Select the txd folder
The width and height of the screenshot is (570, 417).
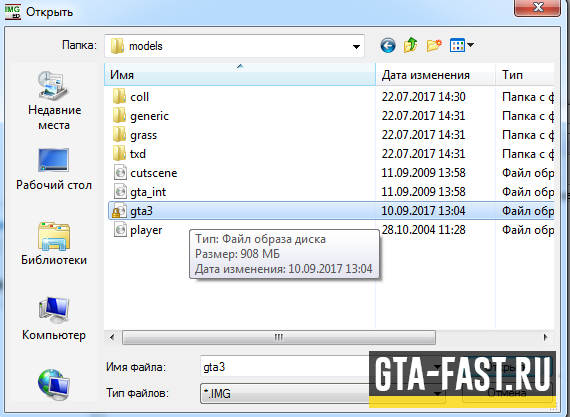coord(129,154)
